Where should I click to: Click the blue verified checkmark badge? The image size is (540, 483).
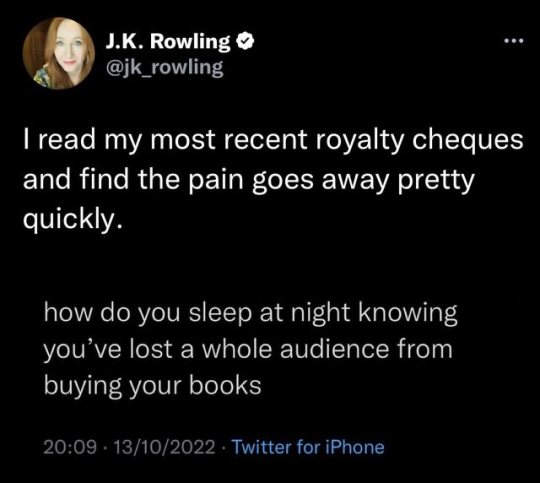click(245, 42)
